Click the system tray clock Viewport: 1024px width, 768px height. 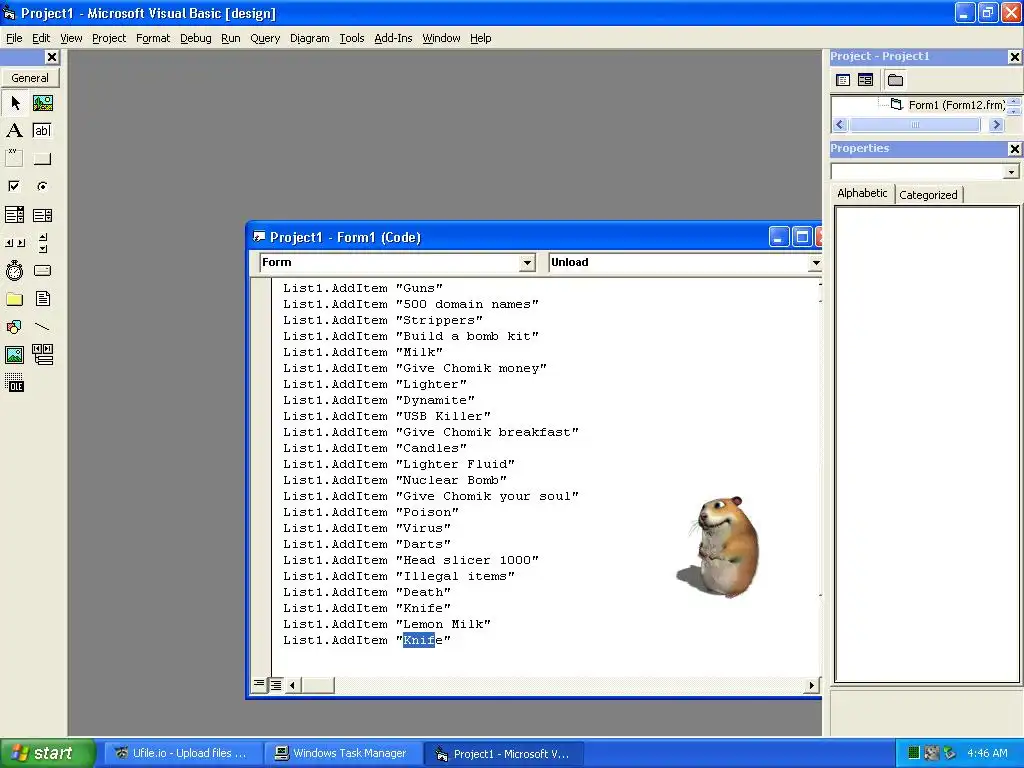point(987,753)
